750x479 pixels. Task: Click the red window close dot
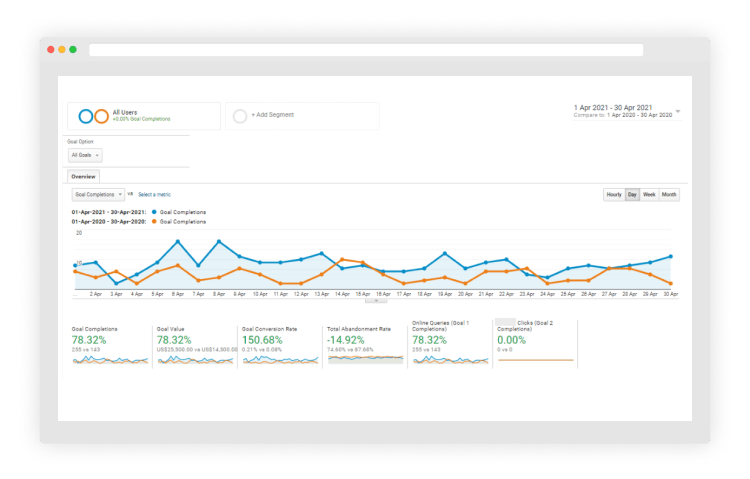[50, 49]
